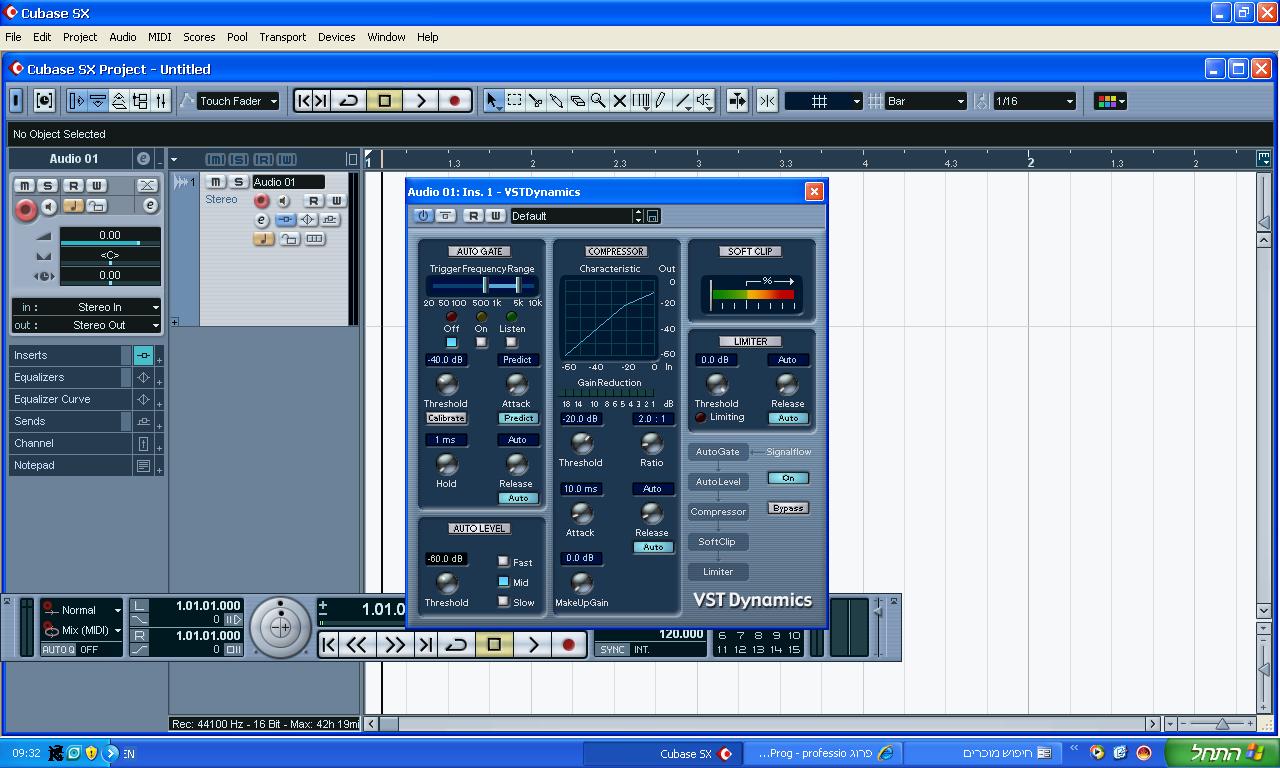Click the Store Effect save icon
Image resolution: width=1280 pixels, height=768 pixels.
coord(653,216)
